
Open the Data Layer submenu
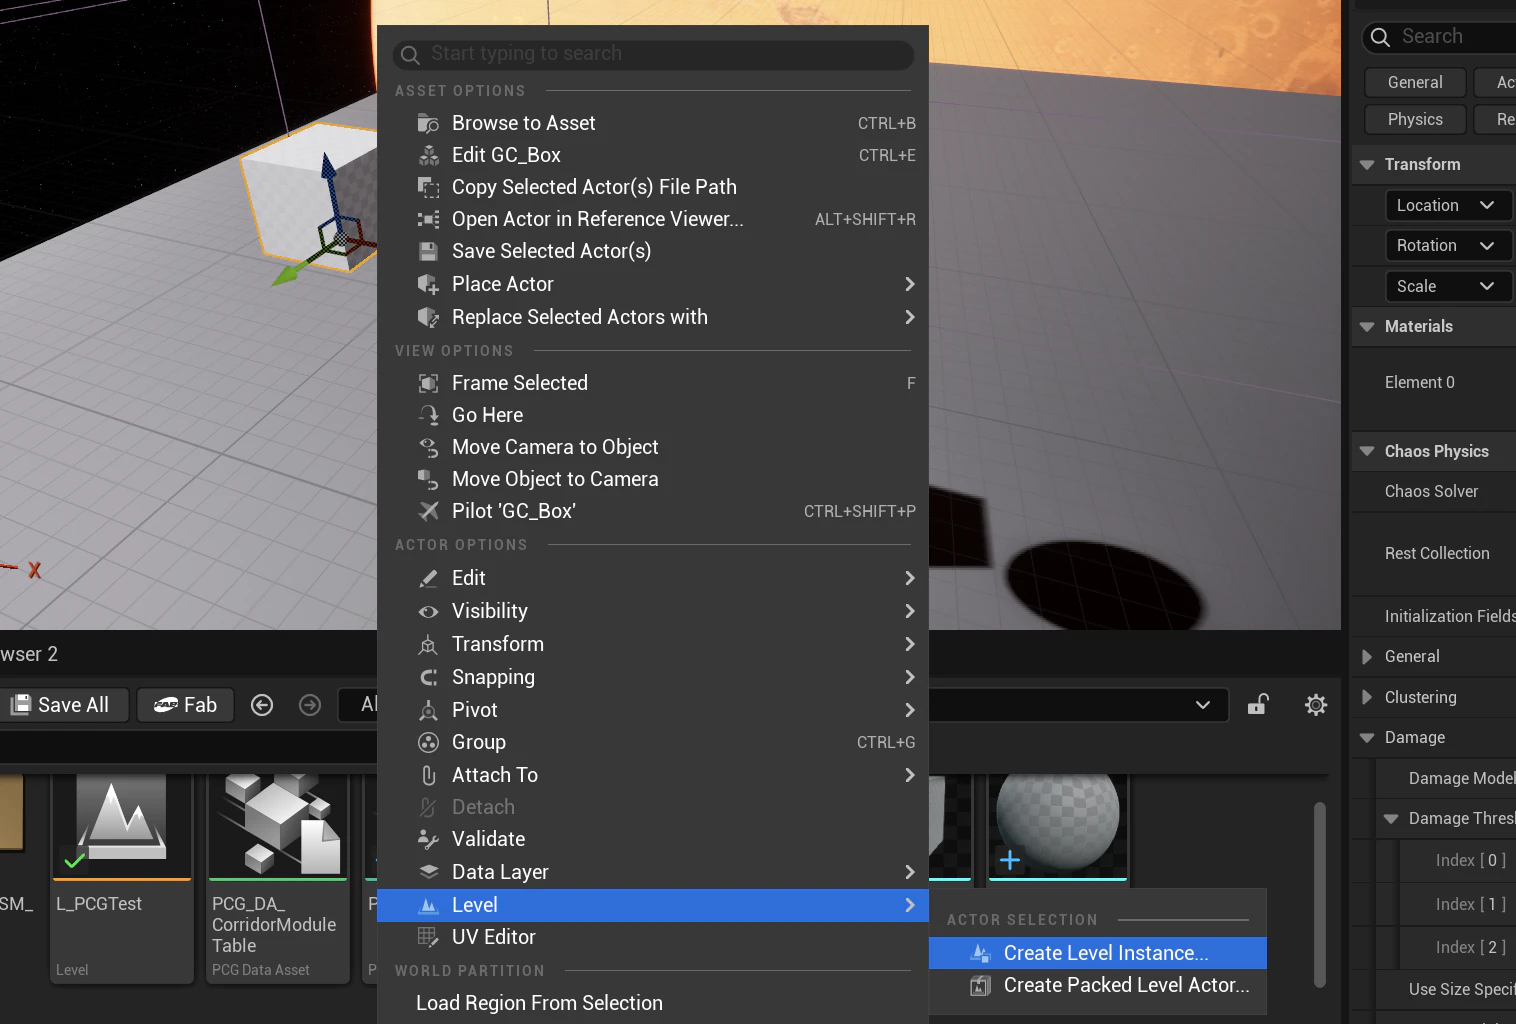point(653,872)
